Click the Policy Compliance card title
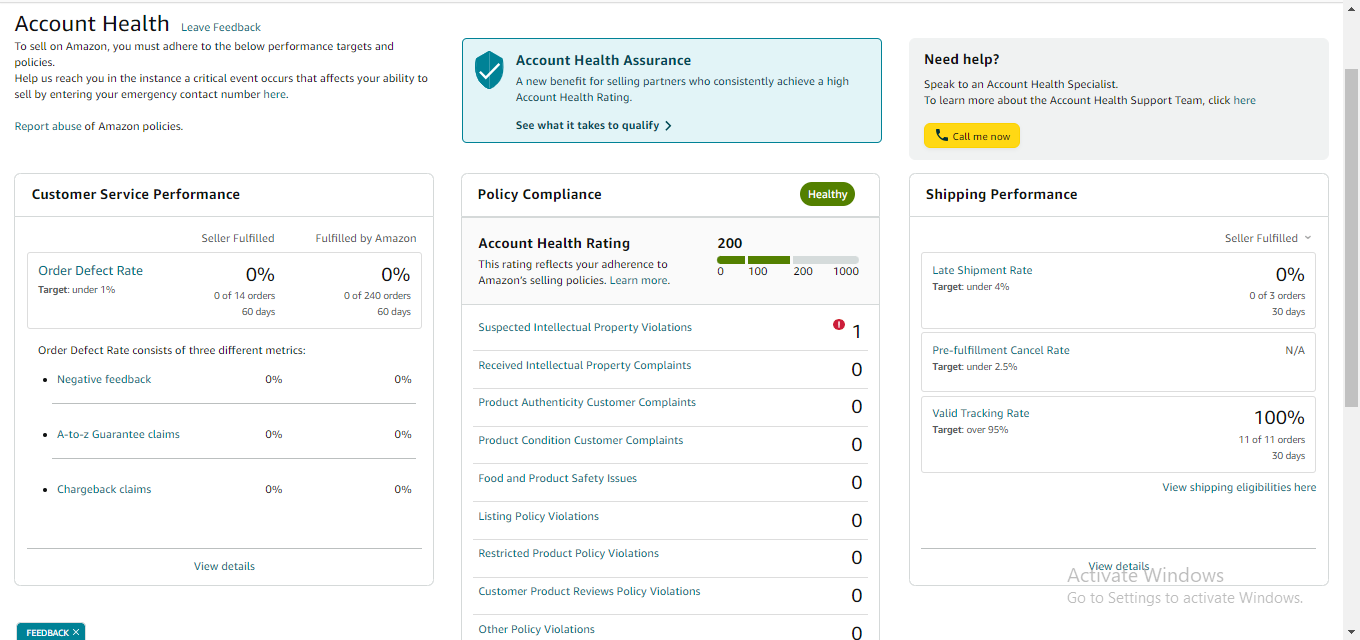1360x640 pixels. (540, 195)
